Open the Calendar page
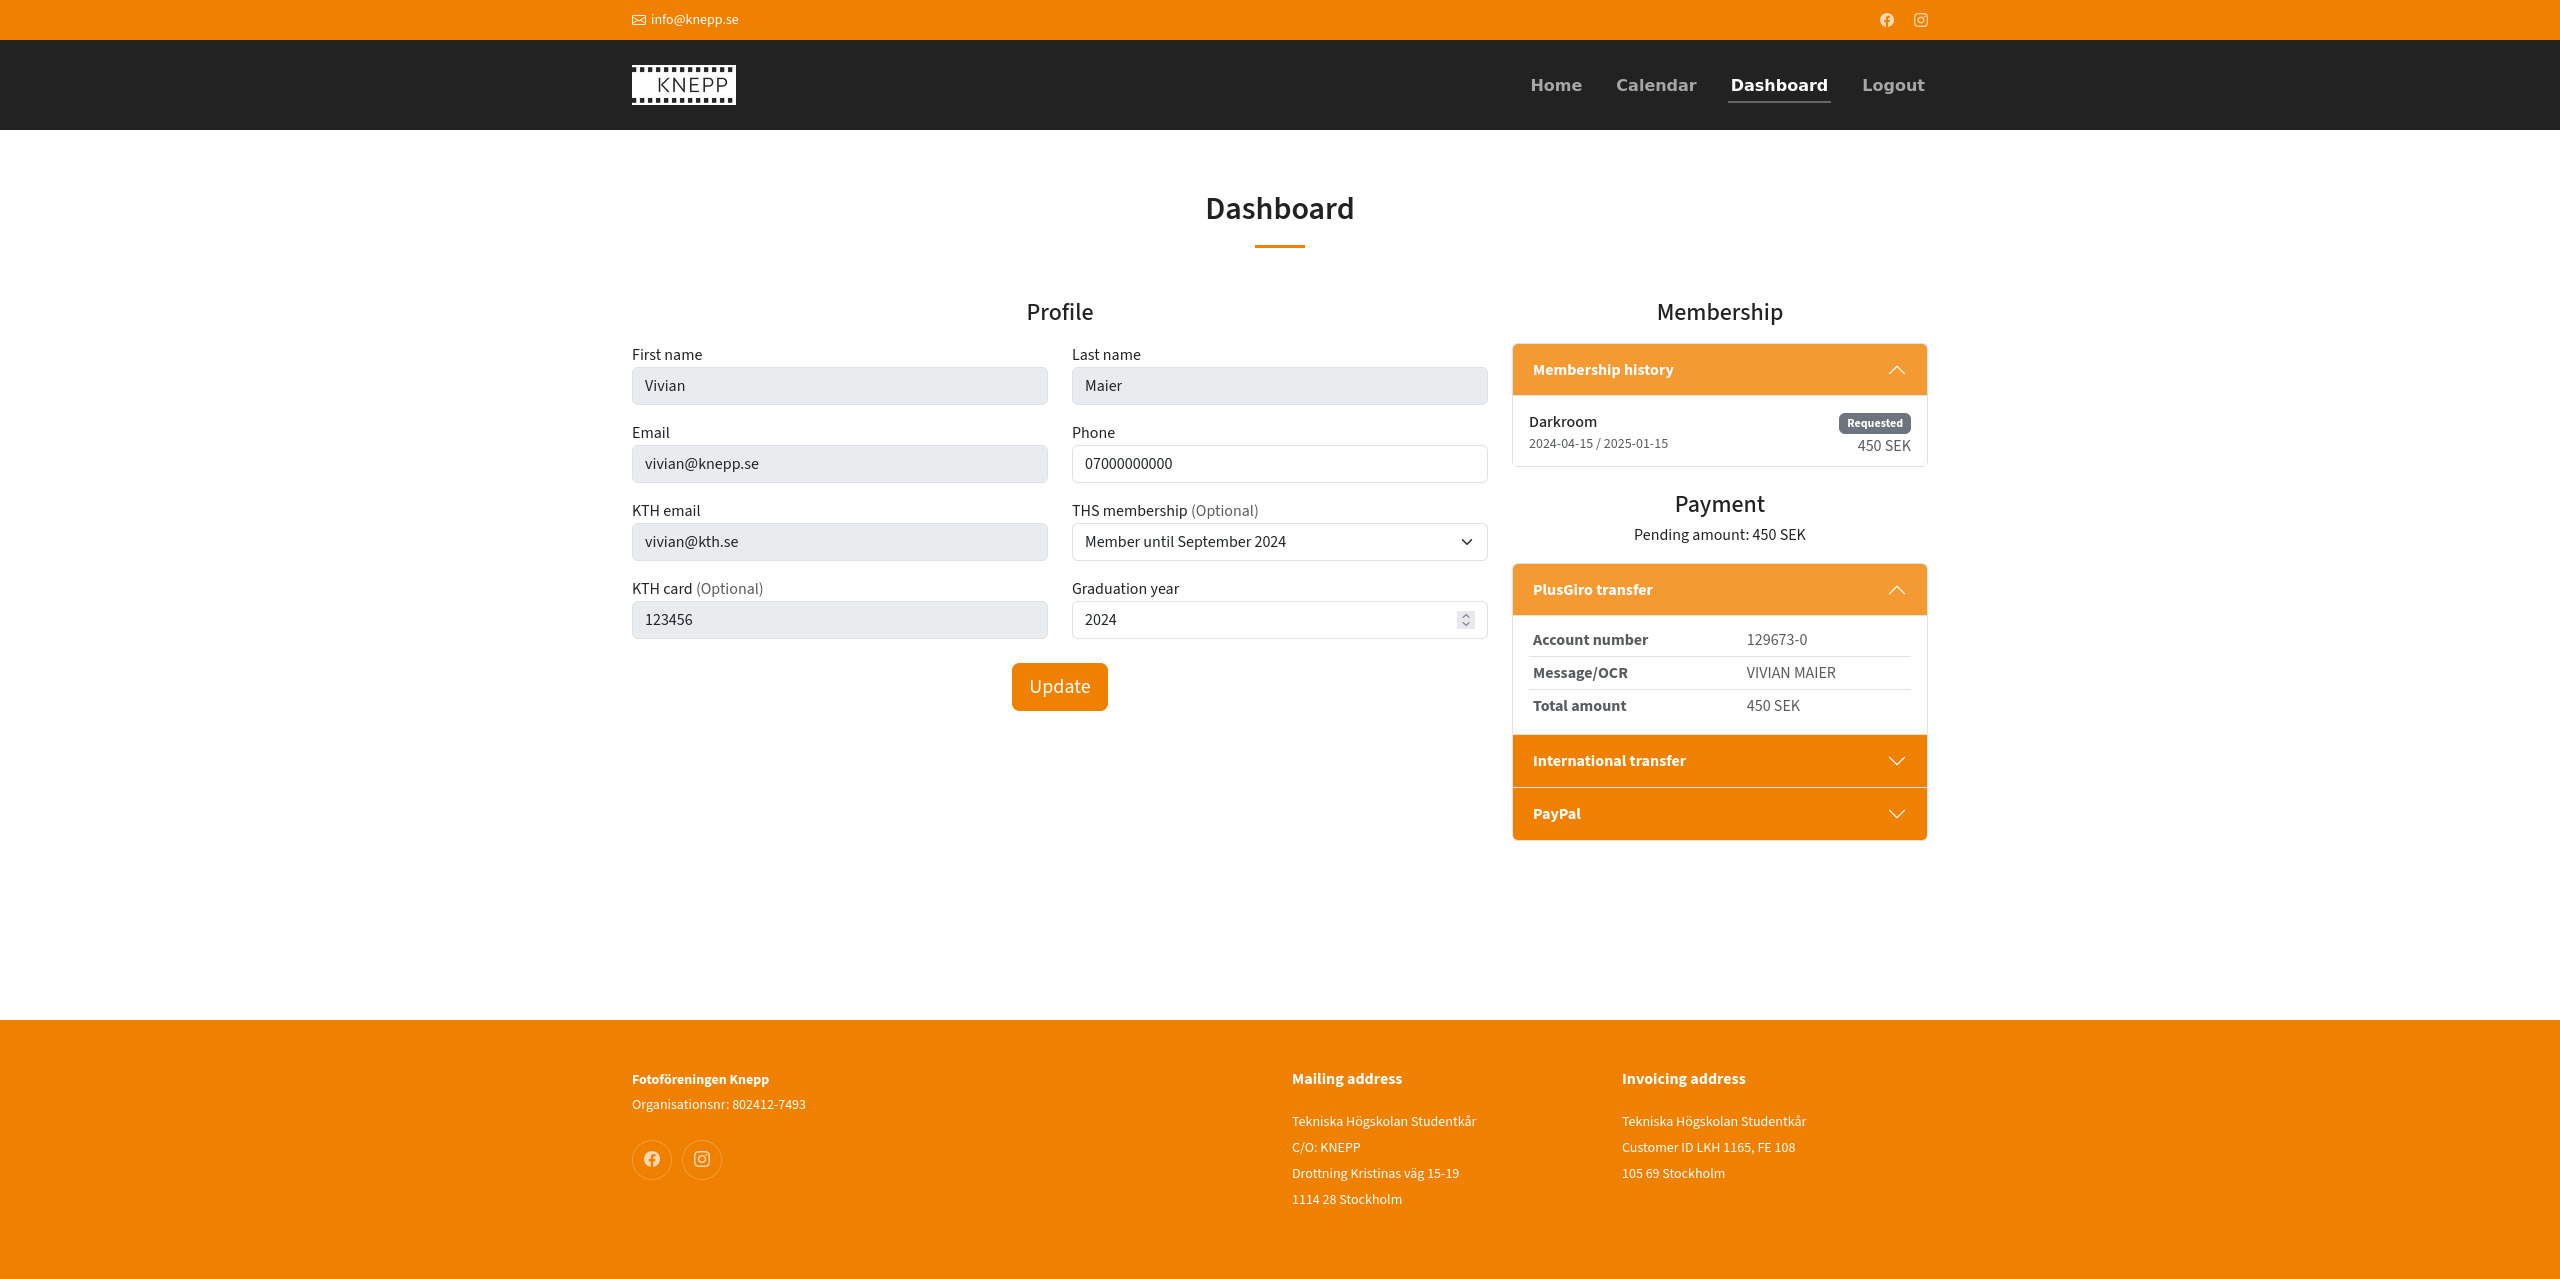 click(x=1656, y=85)
